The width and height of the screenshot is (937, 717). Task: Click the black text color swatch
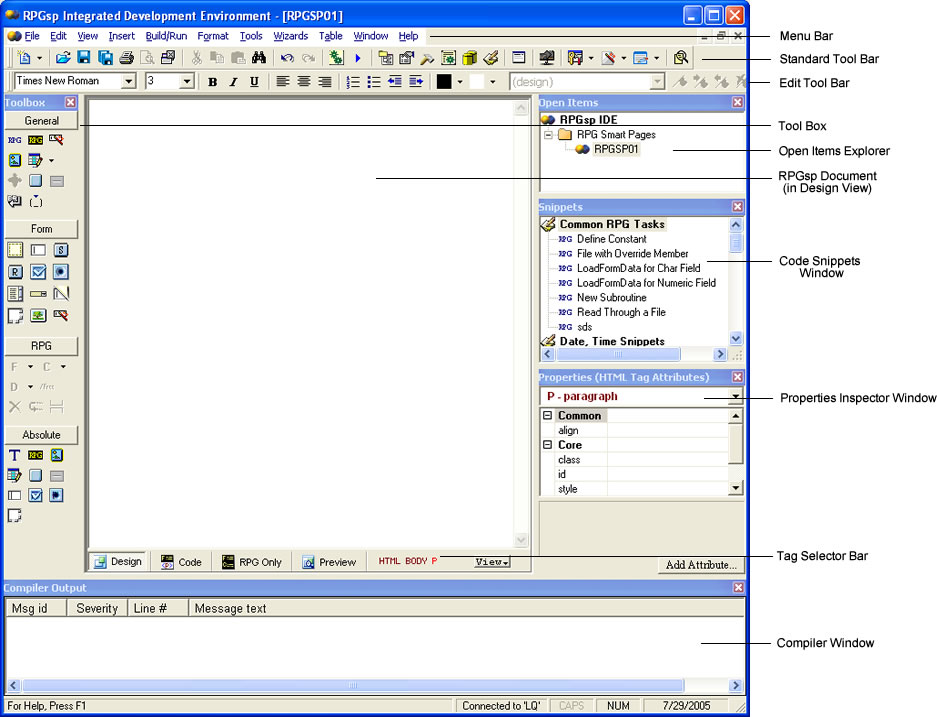(444, 82)
